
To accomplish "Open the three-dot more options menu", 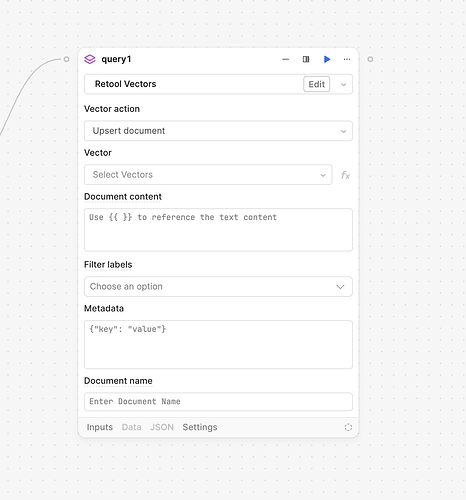I will pos(347,59).
